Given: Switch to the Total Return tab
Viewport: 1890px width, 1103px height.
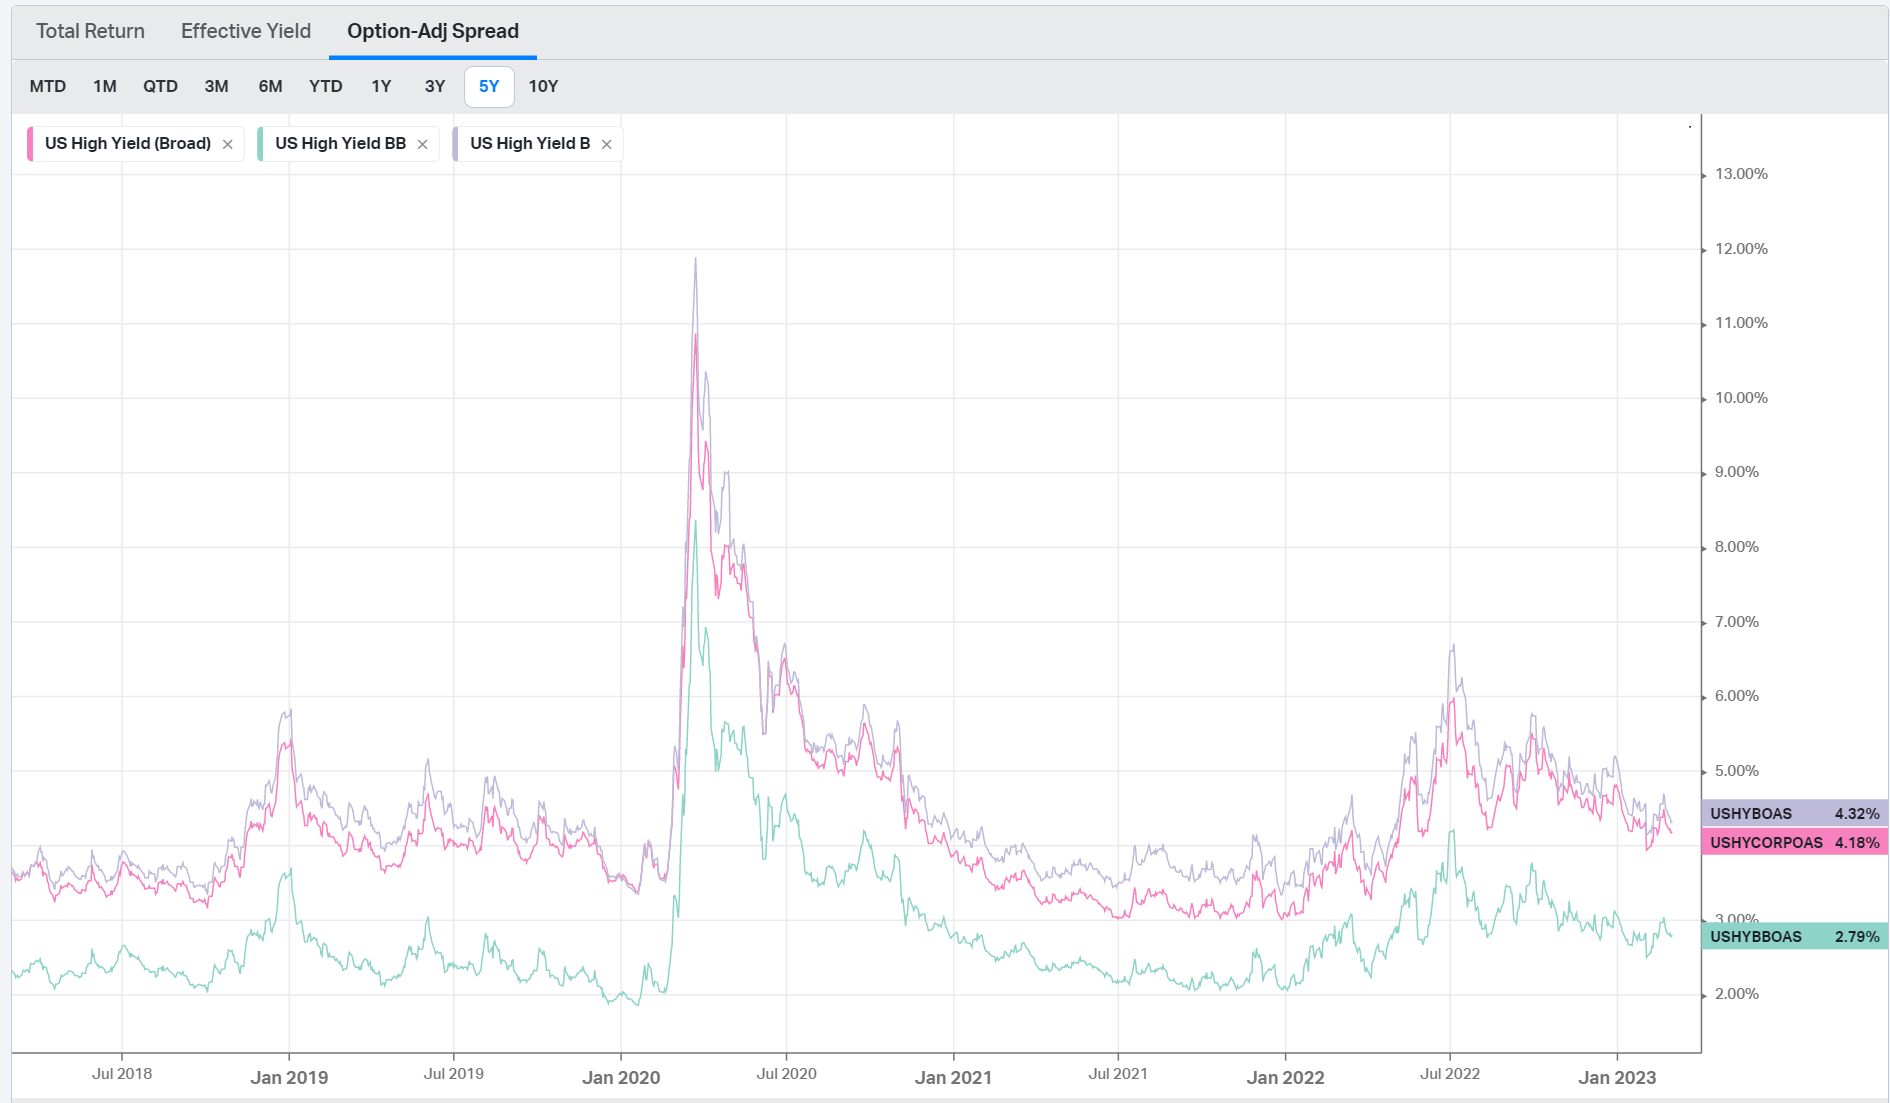Looking at the screenshot, I should point(89,31).
